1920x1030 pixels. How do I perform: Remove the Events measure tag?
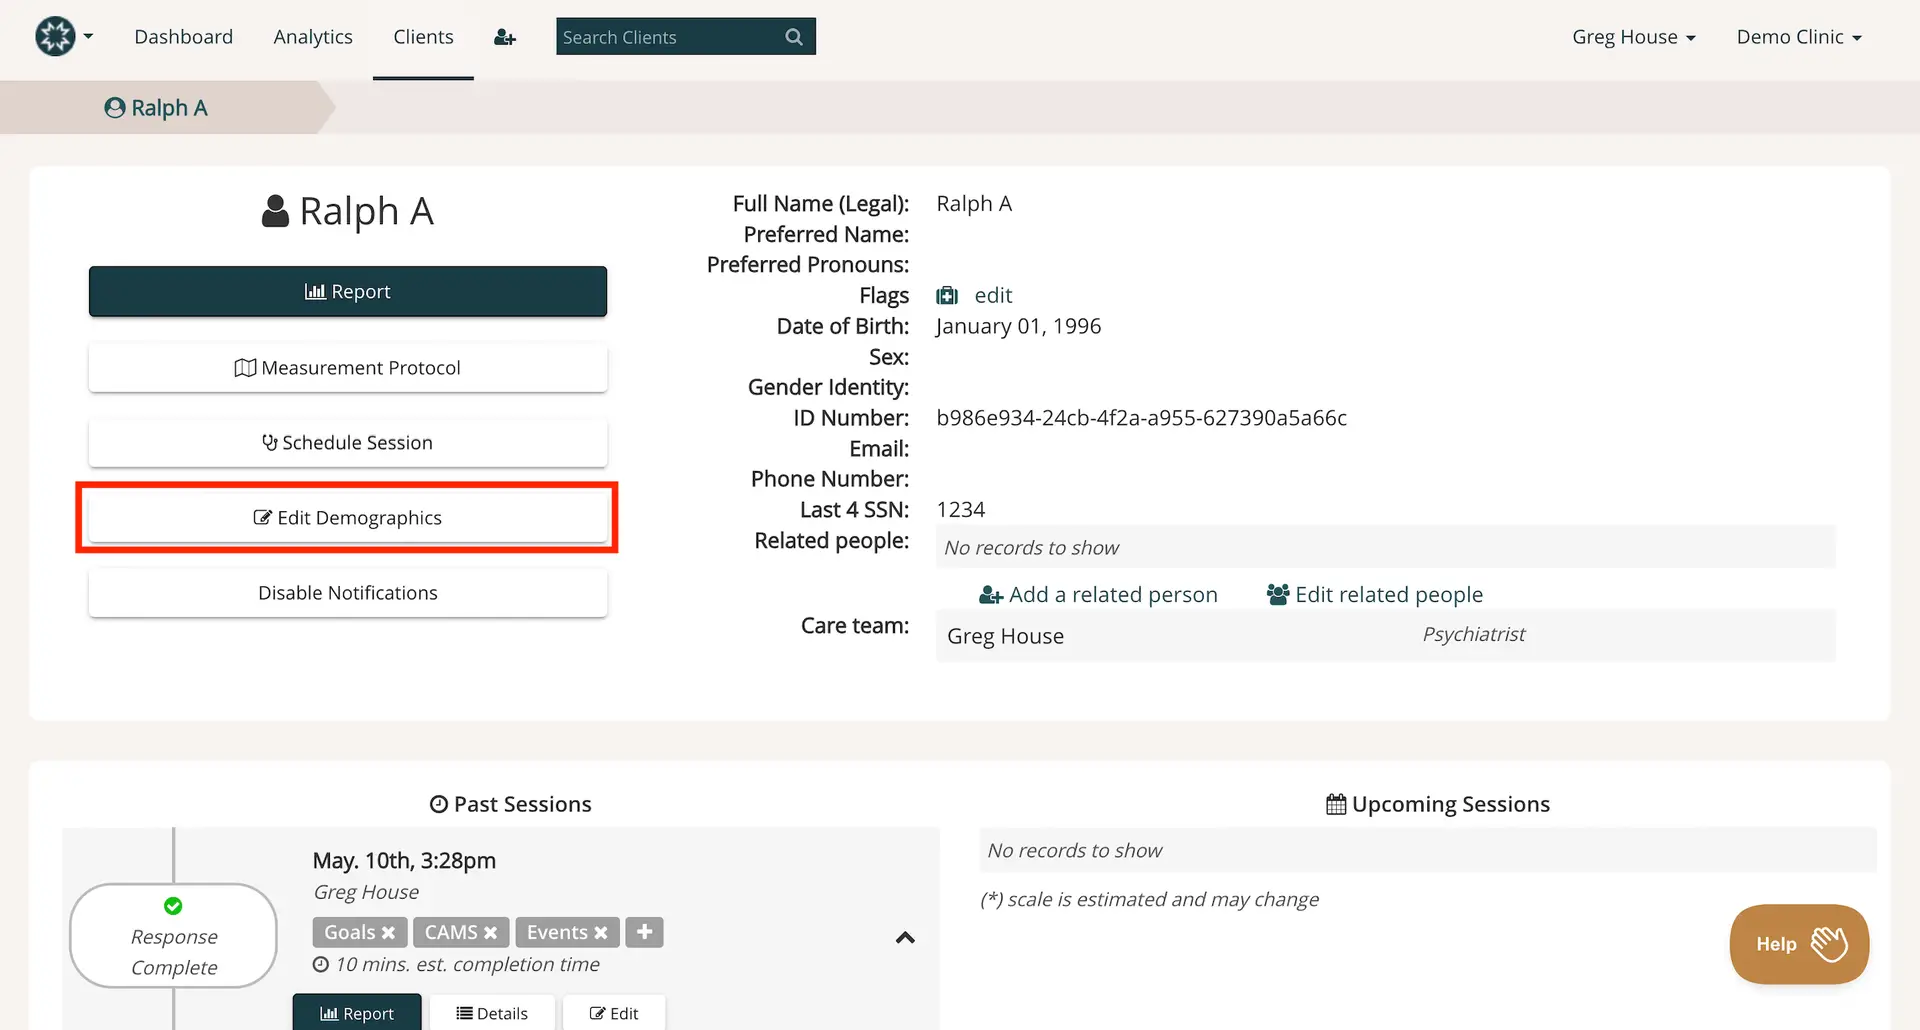601,932
